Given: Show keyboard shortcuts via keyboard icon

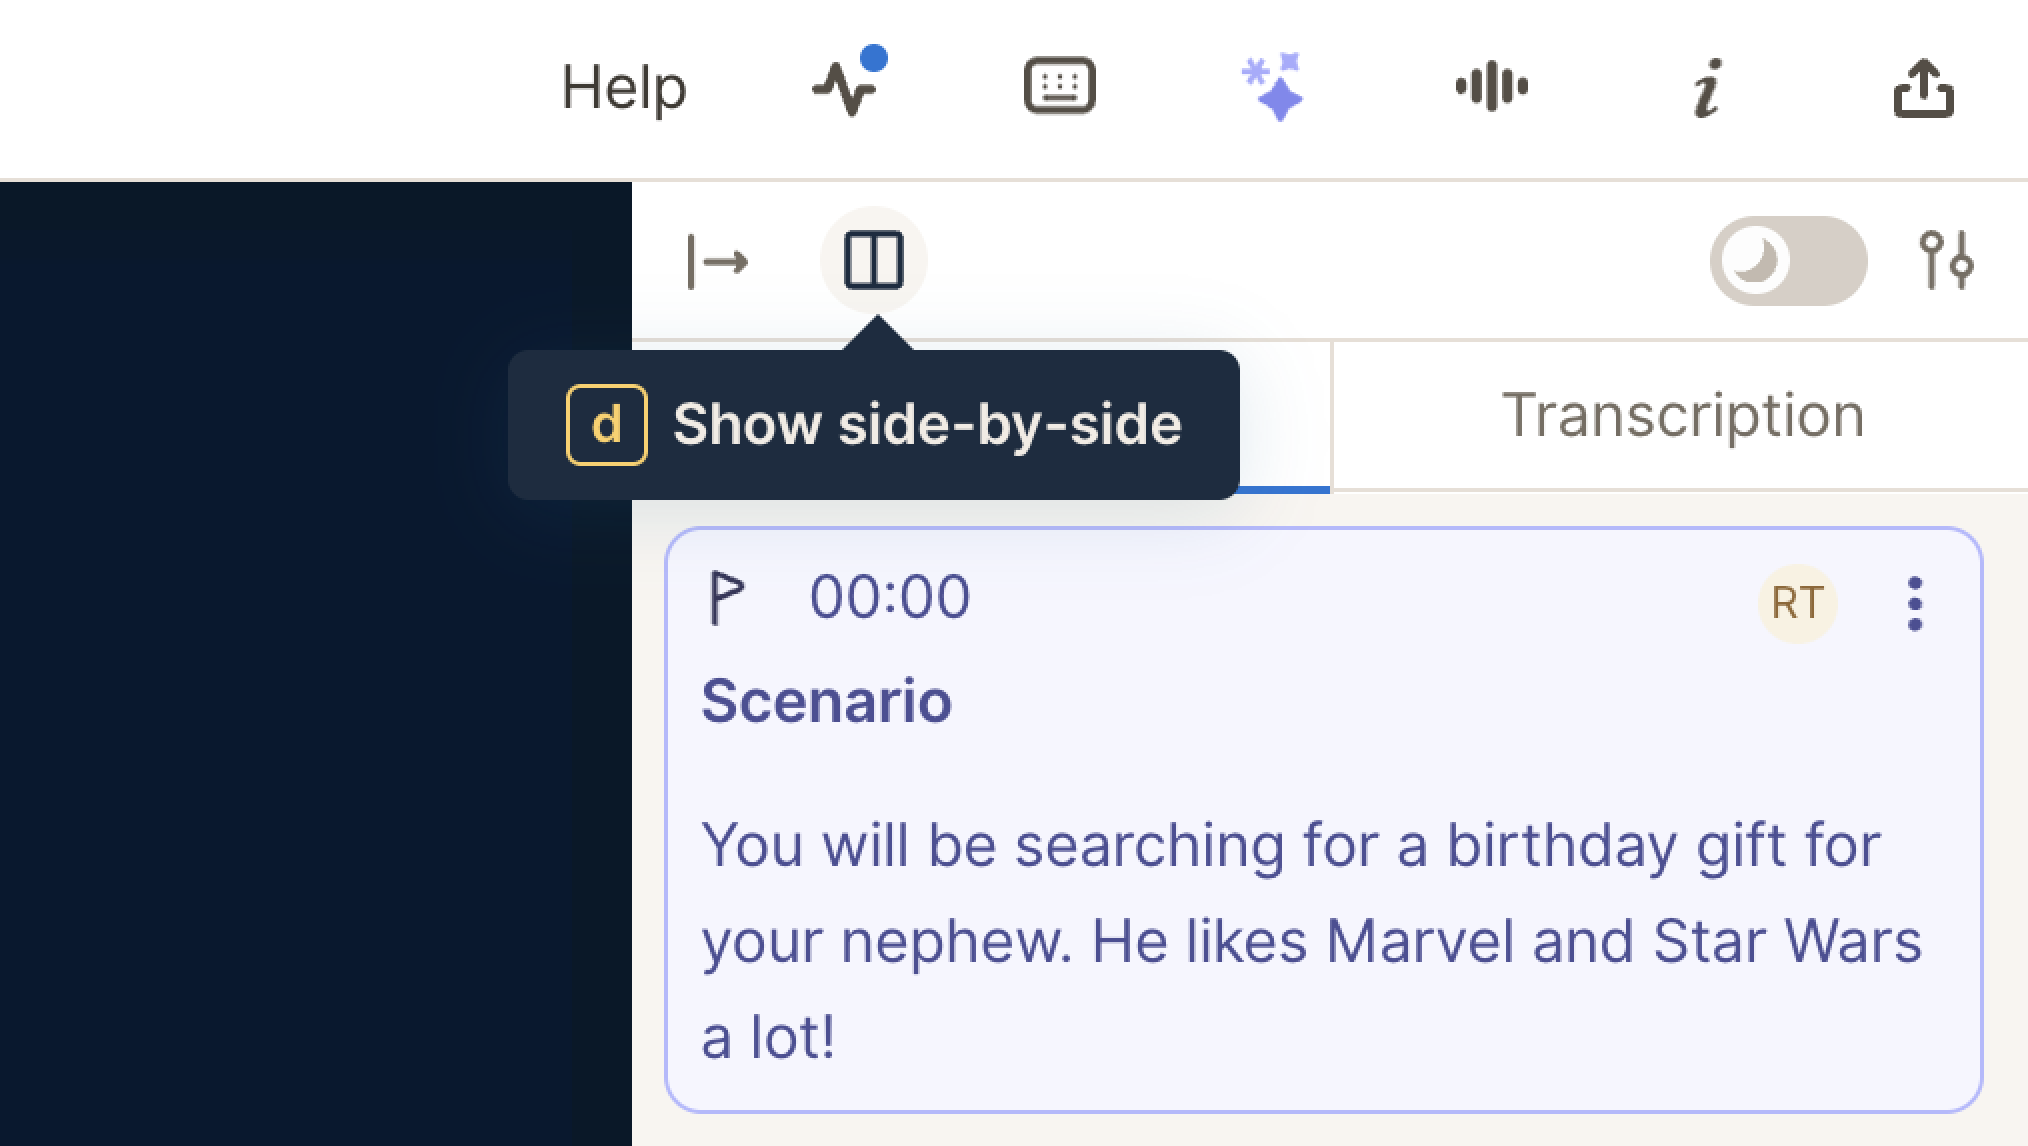Looking at the screenshot, I should [x=1059, y=86].
